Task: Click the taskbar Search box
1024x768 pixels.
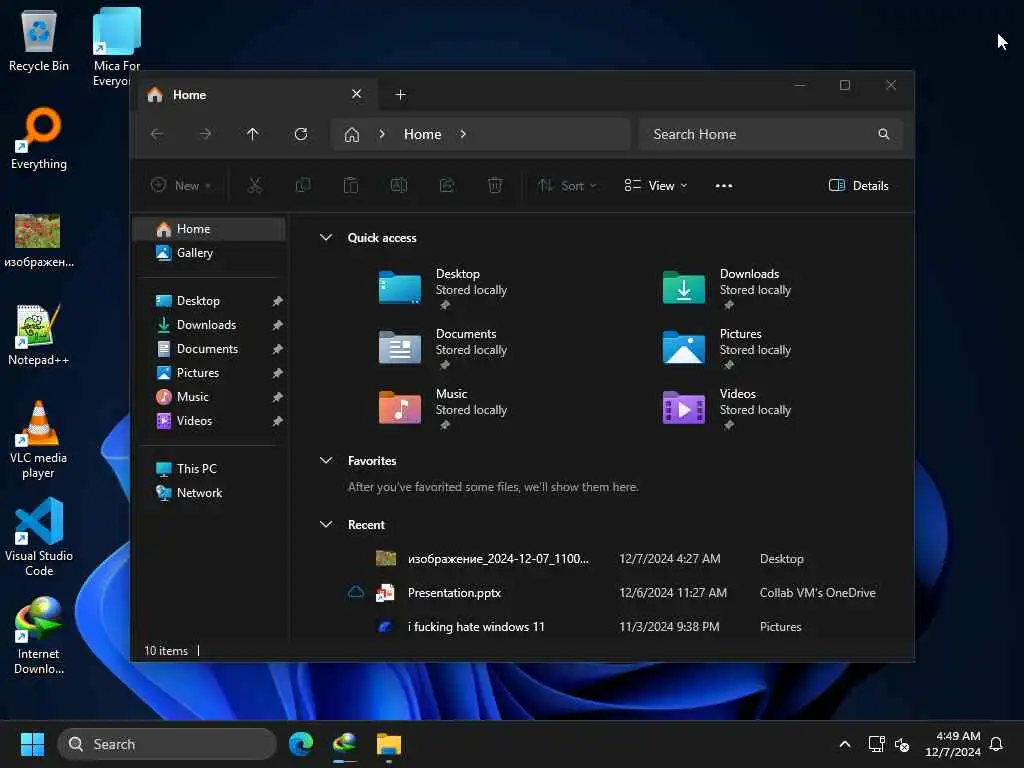Action: point(167,744)
